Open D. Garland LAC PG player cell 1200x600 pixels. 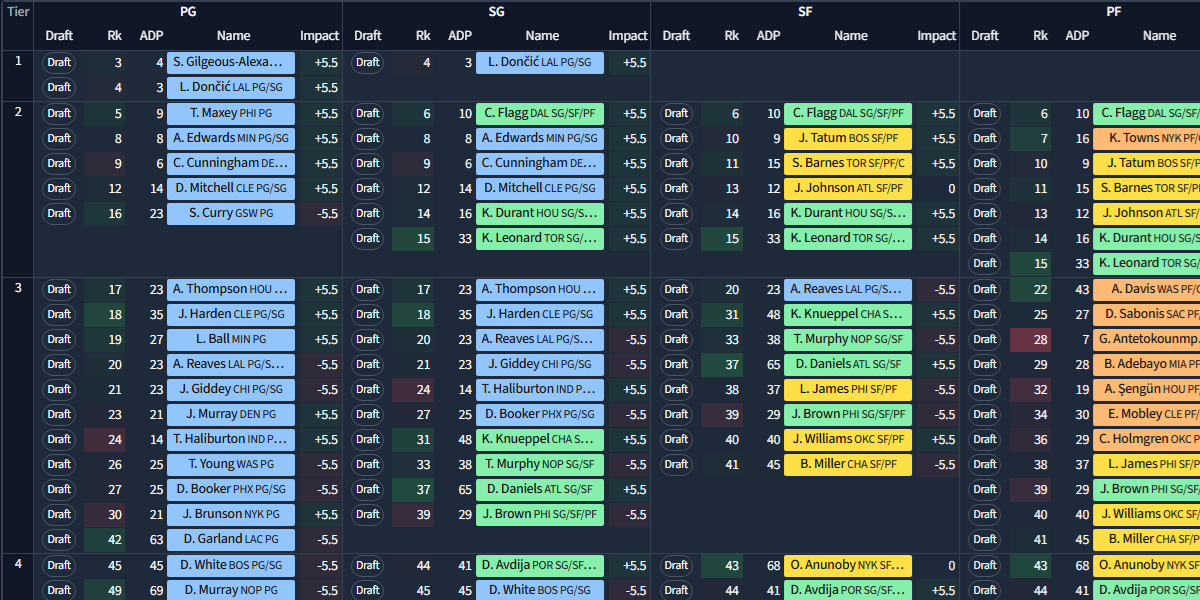231,540
